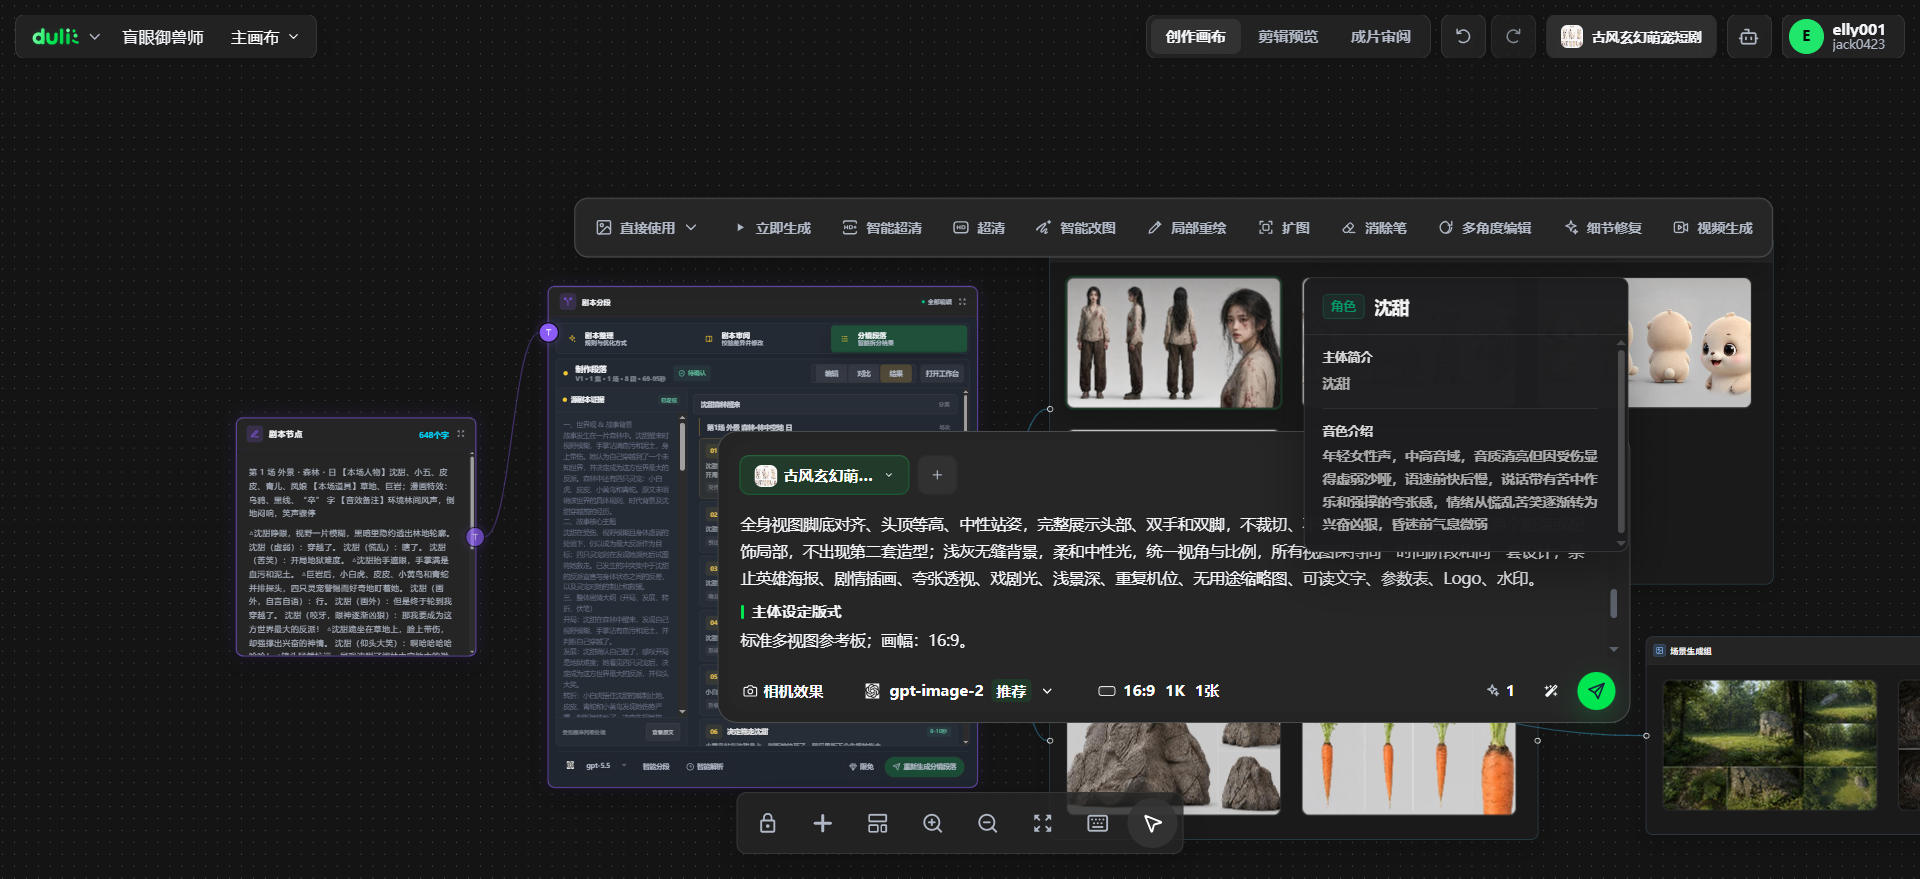Open the rock reference image thumbnail

pos(1173,768)
